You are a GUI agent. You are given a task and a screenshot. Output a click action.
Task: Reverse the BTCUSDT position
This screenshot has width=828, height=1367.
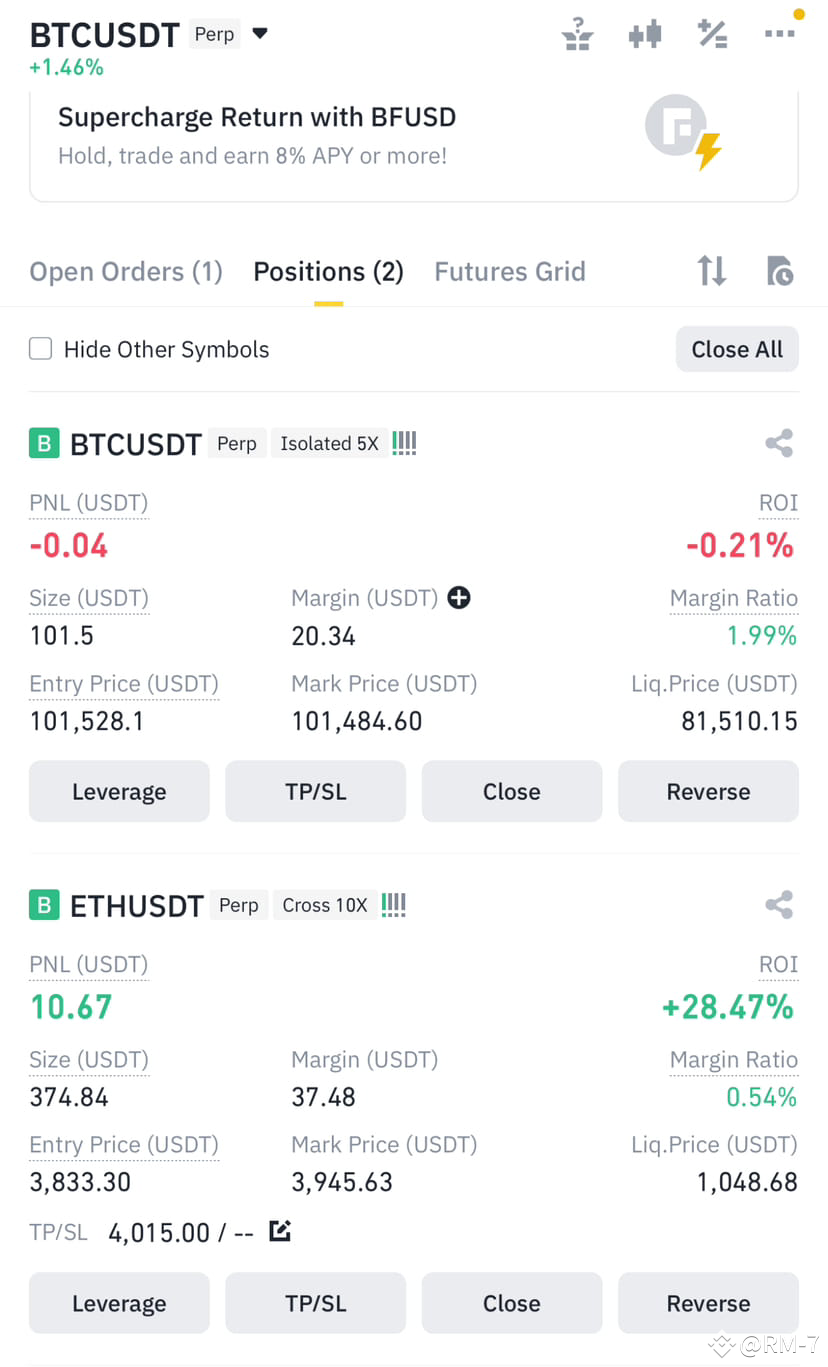click(x=708, y=792)
